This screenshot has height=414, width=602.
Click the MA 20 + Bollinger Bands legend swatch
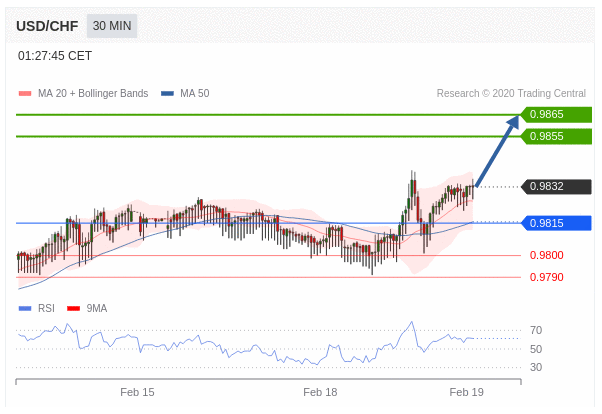click(25, 93)
